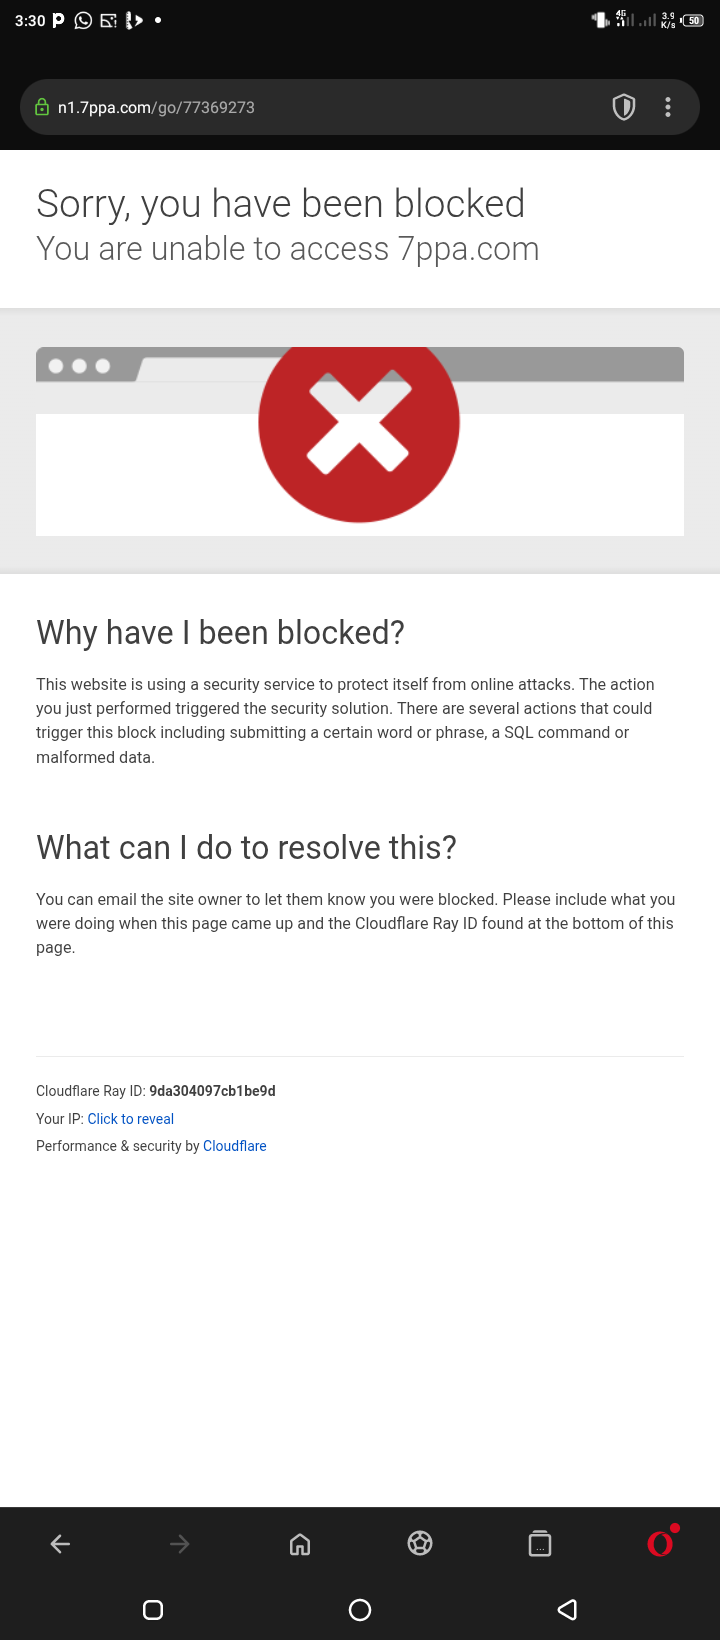
Task: Tap the Android back triangle button
Action: 567,1610
